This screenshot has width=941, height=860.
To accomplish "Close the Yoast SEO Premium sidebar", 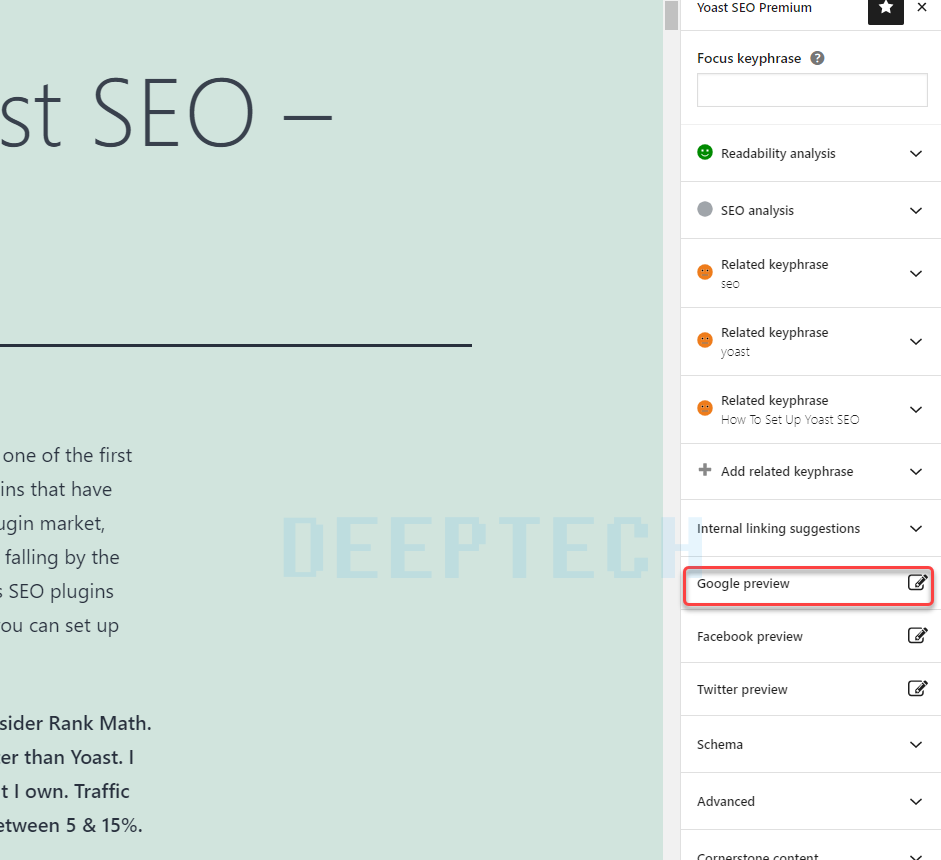I will (x=922, y=7).
